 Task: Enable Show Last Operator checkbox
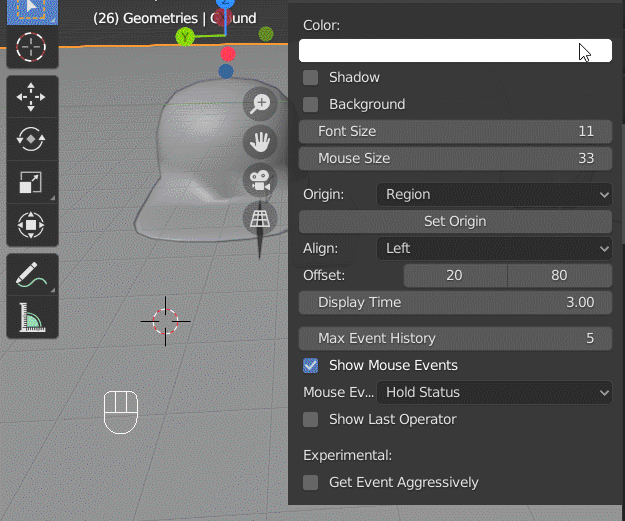click(x=311, y=419)
